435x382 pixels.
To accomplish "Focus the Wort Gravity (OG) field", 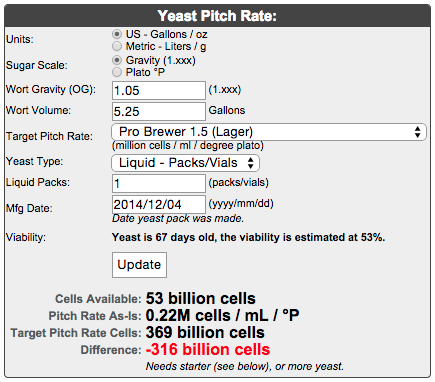I will (159, 90).
